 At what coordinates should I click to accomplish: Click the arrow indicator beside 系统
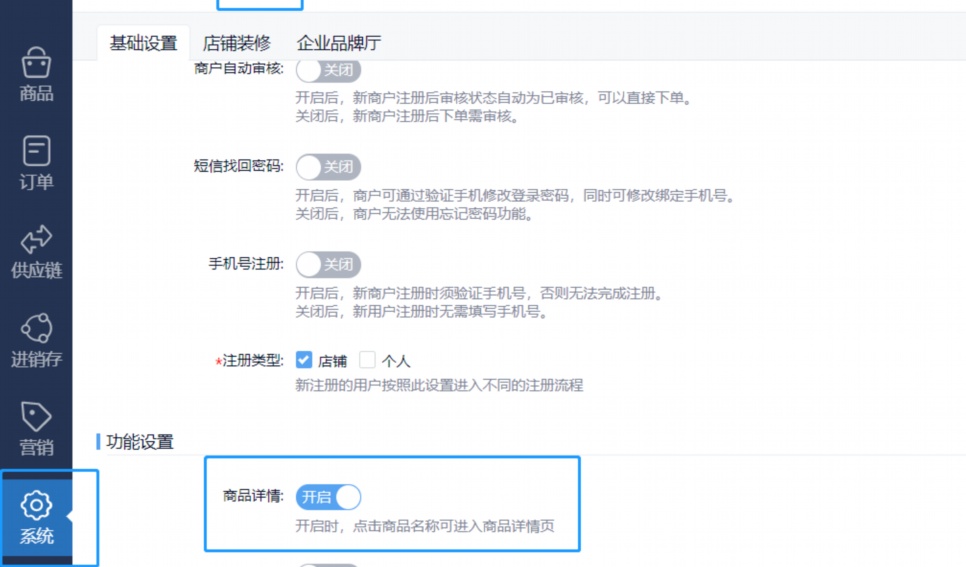coord(69,518)
